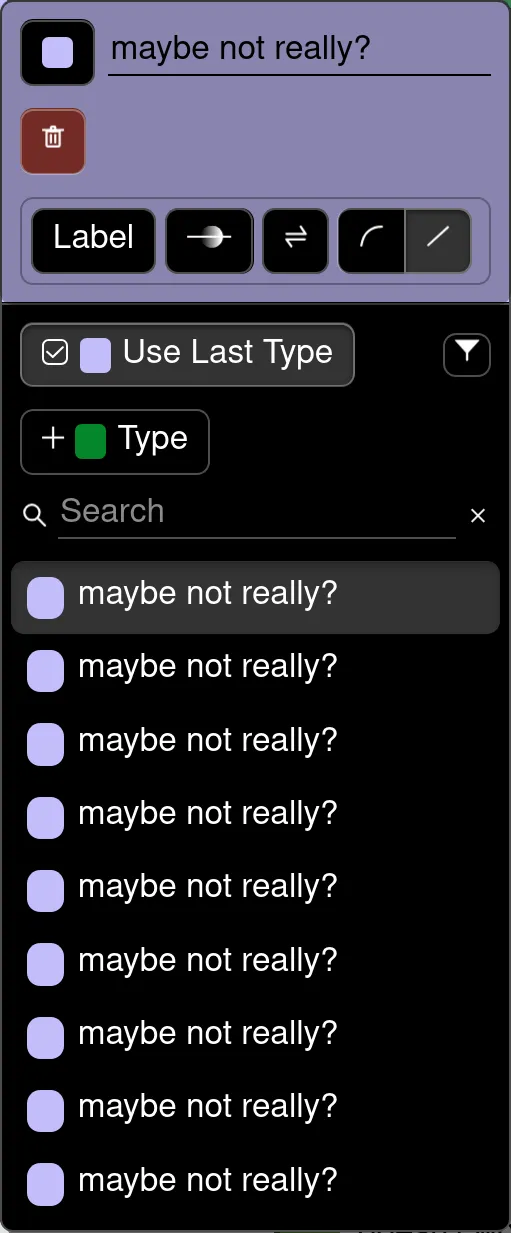Image resolution: width=511 pixels, height=1233 pixels.
Task: Click the green swatch in Type button
Action: point(90,441)
